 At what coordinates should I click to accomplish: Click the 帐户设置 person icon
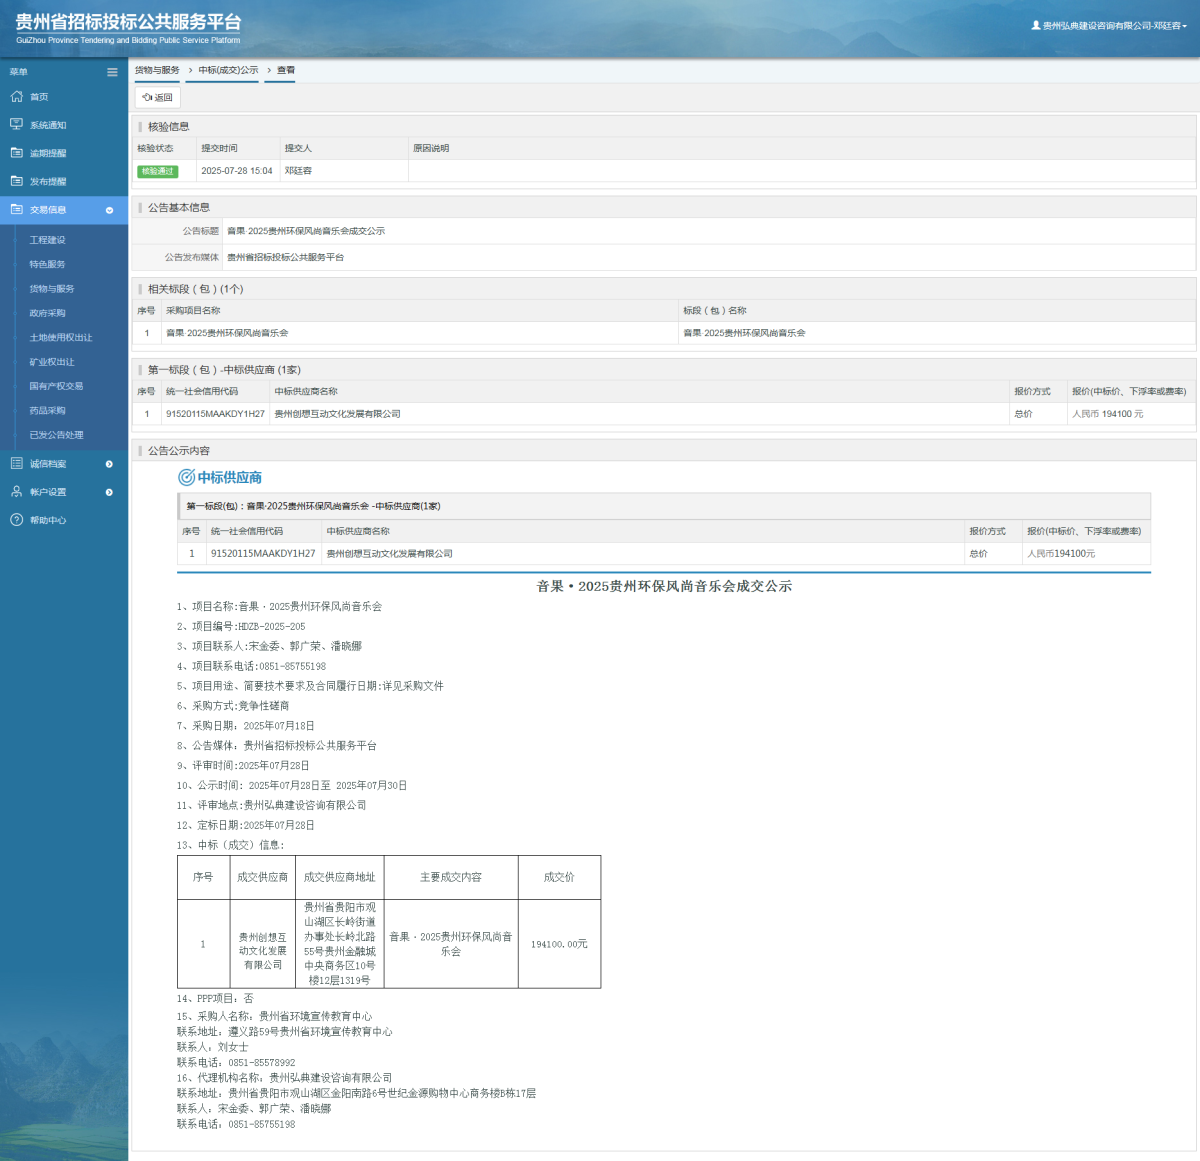pos(16,492)
